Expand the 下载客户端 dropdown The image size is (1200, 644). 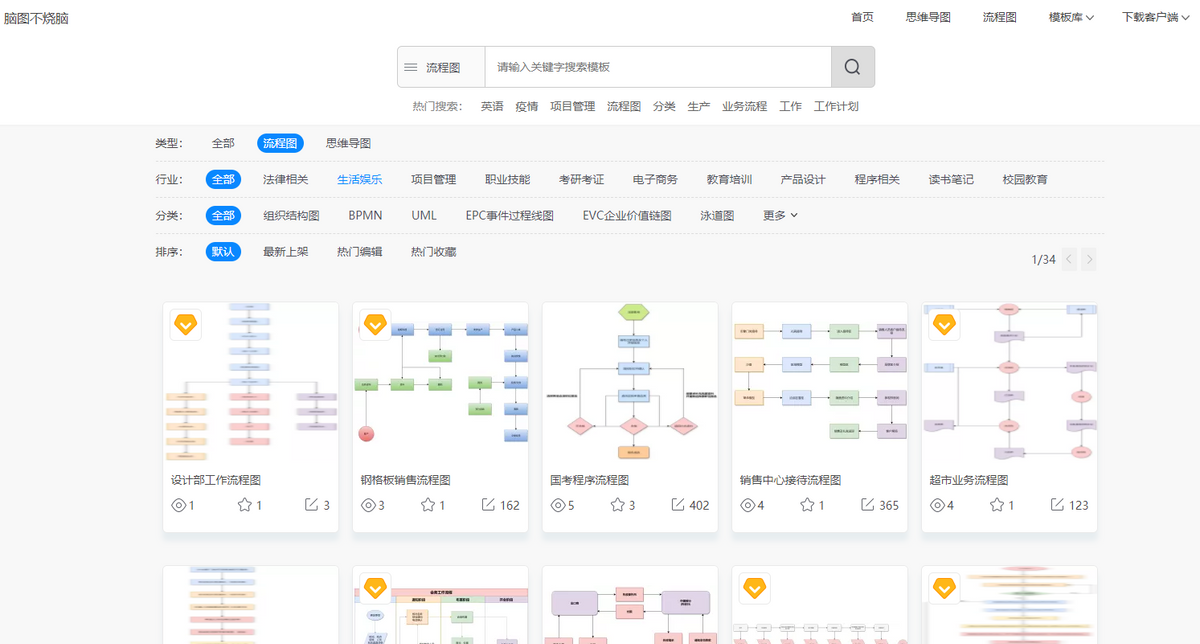[1148, 17]
